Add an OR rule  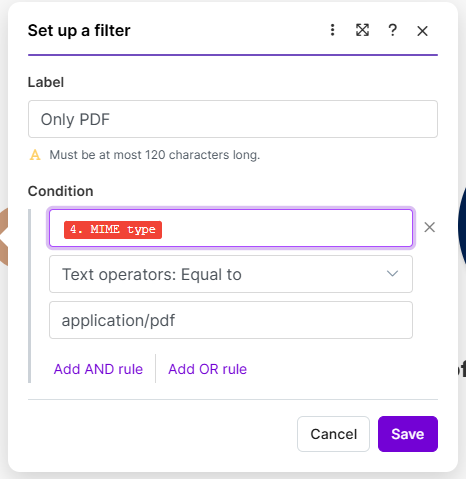[207, 369]
